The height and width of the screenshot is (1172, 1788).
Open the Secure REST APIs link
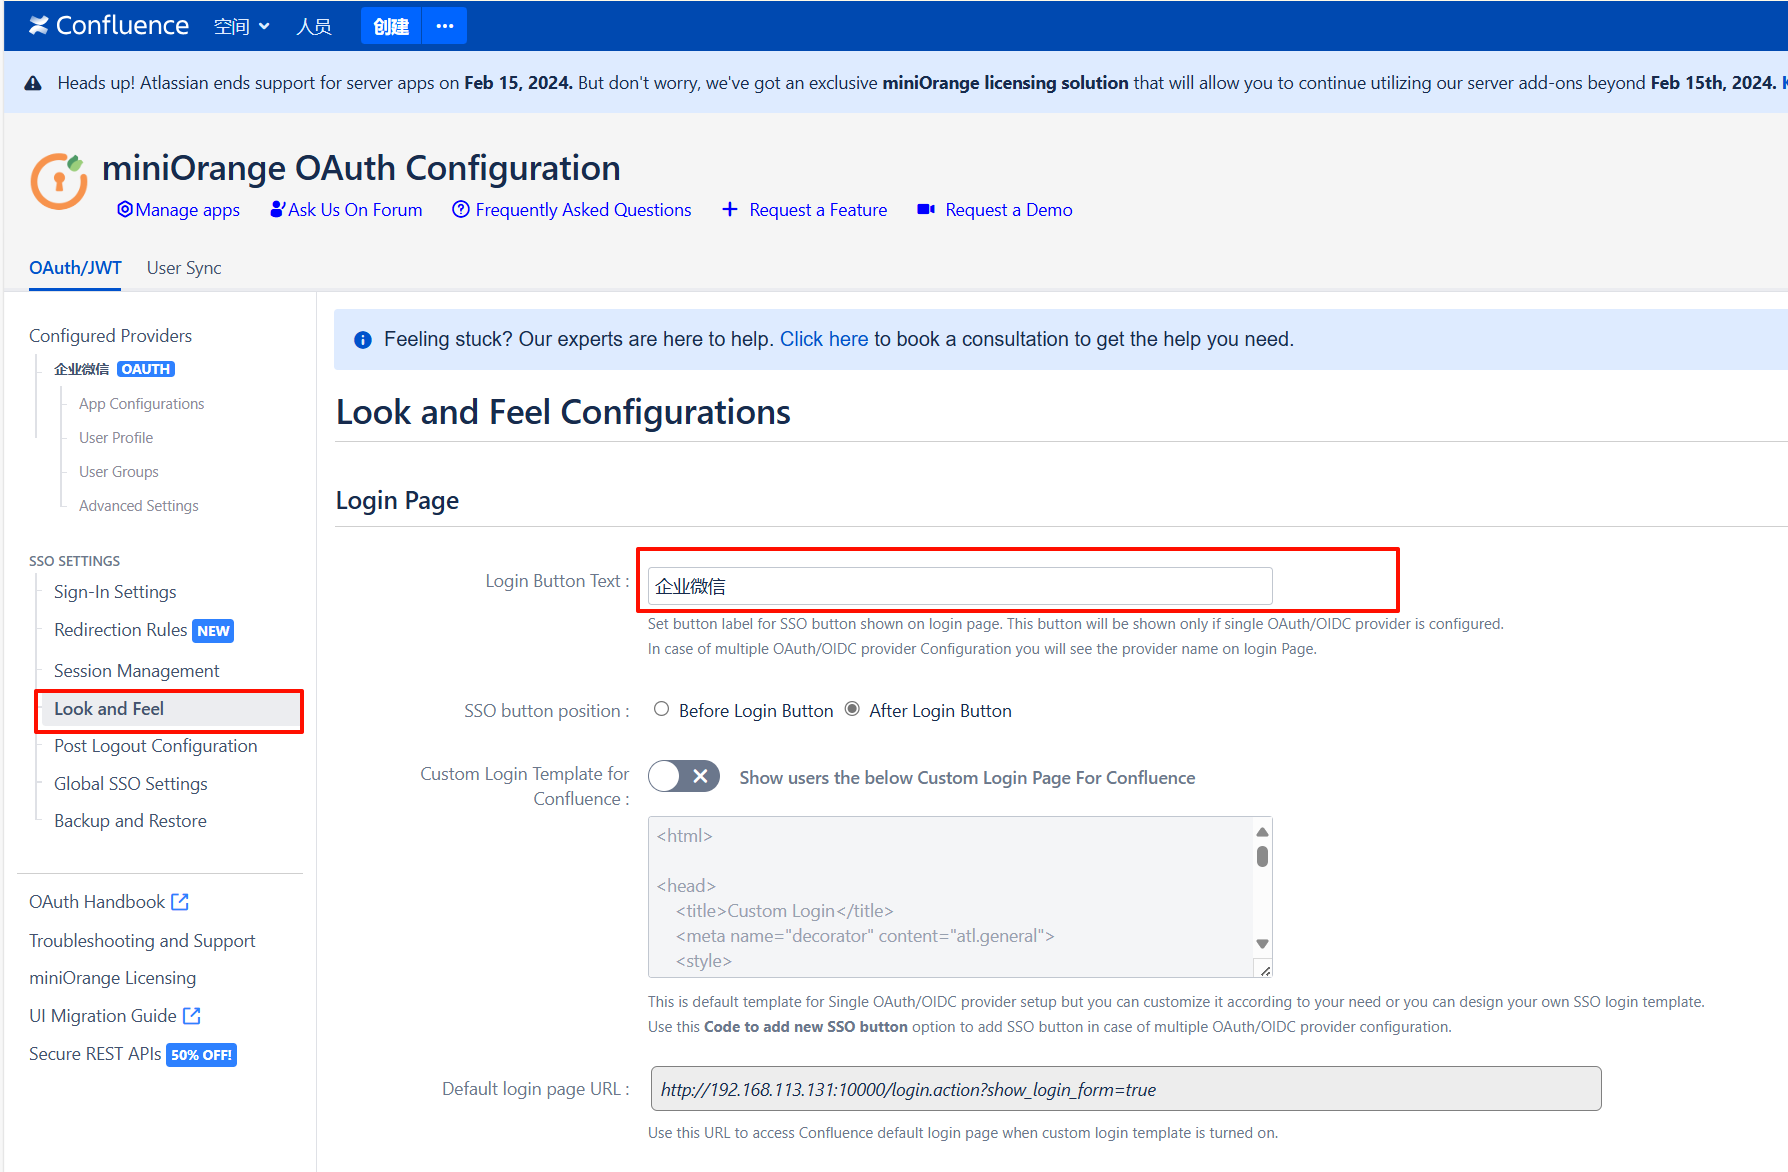[95, 1054]
